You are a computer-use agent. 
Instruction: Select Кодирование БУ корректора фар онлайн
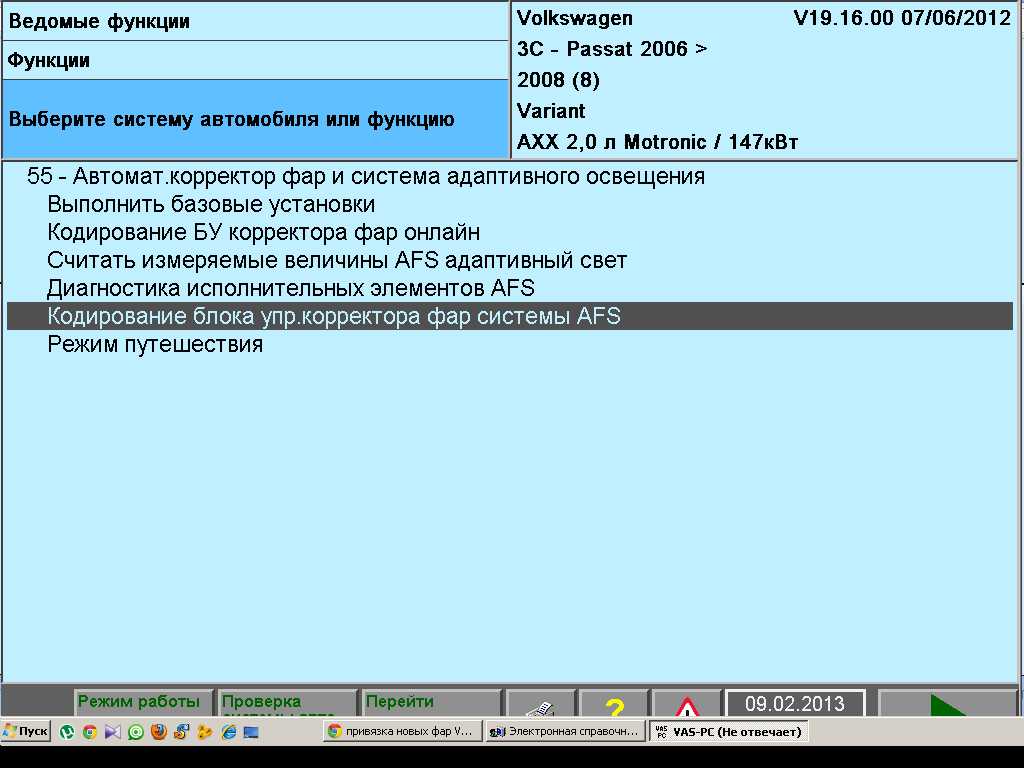[509, 232]
